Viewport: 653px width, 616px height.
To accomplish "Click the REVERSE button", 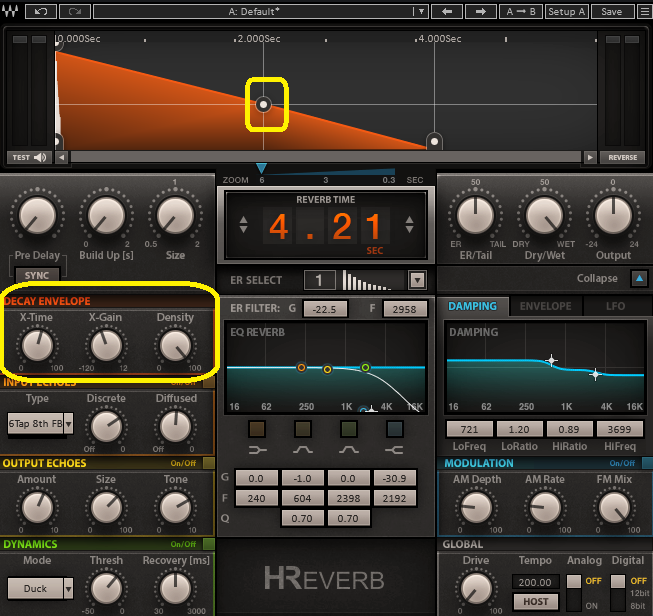I will coord(622,157).
